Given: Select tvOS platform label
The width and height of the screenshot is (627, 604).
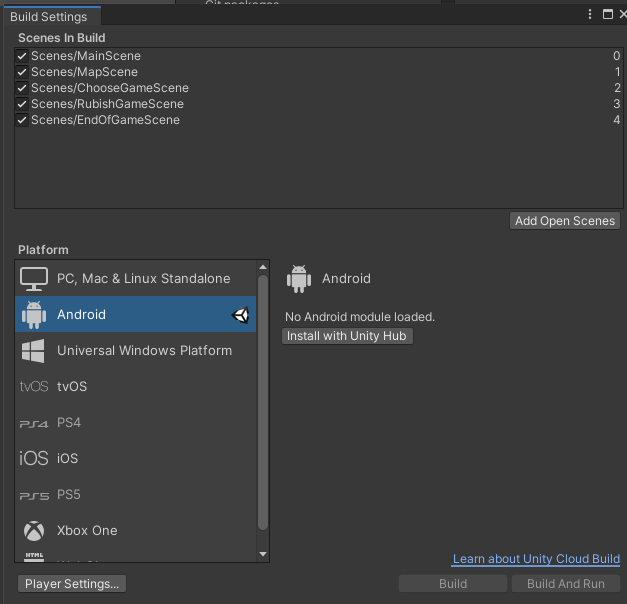Looking at the screenshot, I should coord(72,387).
